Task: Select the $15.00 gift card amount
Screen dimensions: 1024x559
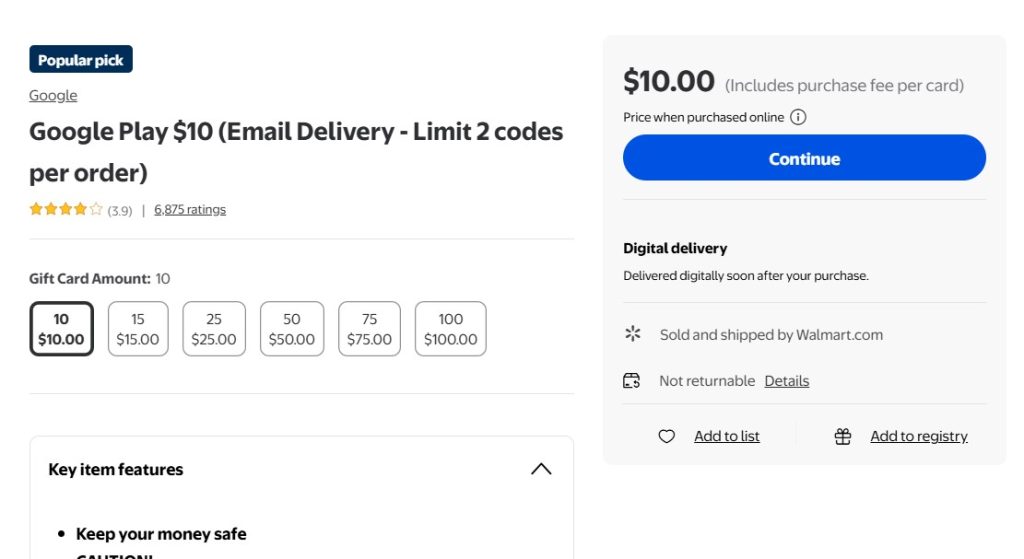Action: pos(138,329)
